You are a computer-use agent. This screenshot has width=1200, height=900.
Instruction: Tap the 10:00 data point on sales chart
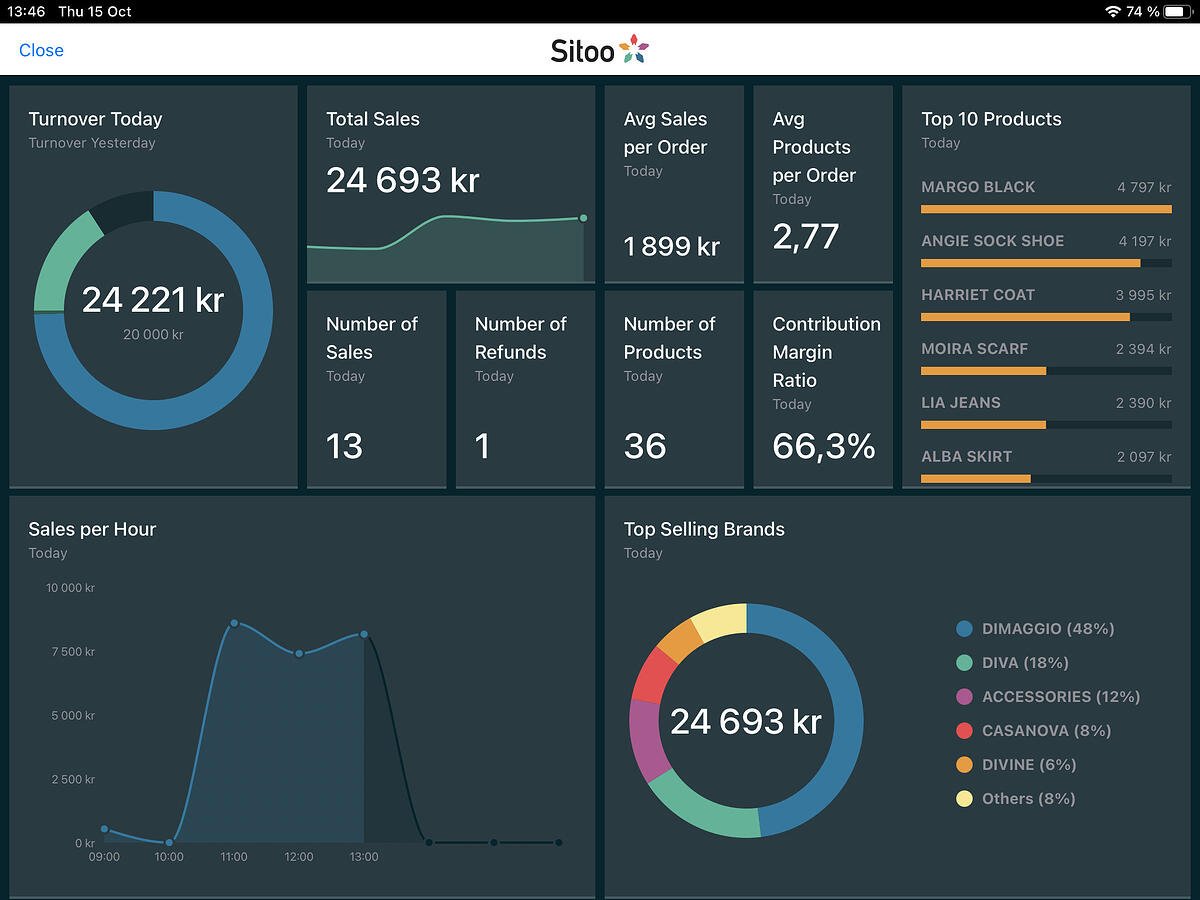[169, 843]
